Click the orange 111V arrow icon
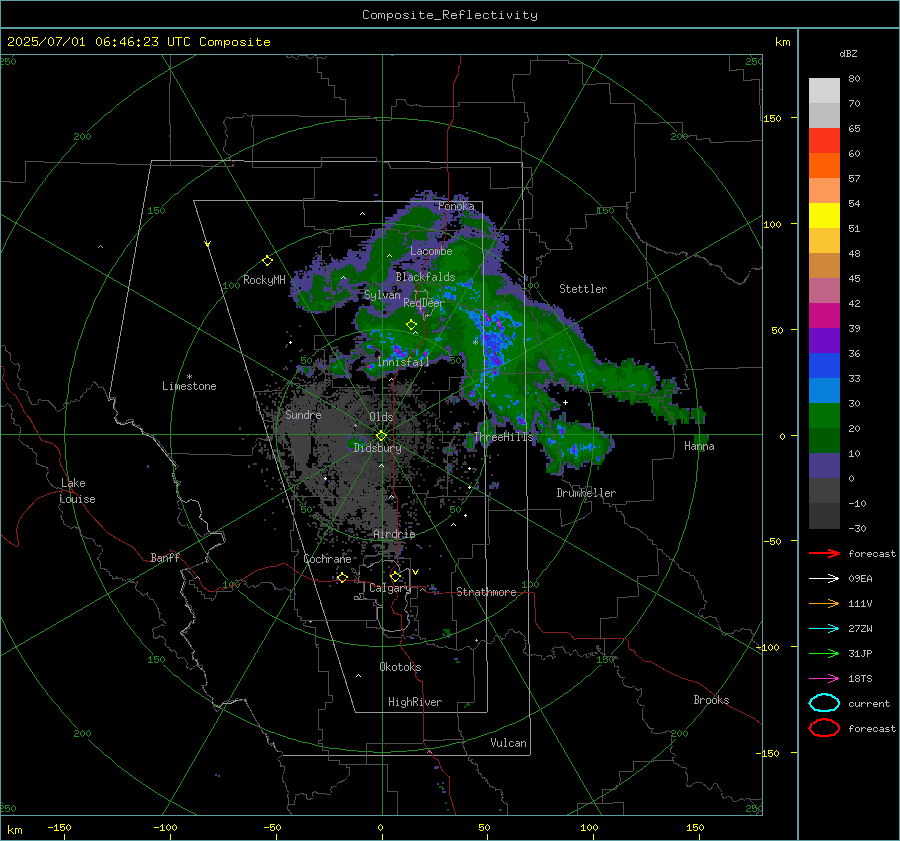The width and height of the screenshot is (900, 841). [824, 603]
